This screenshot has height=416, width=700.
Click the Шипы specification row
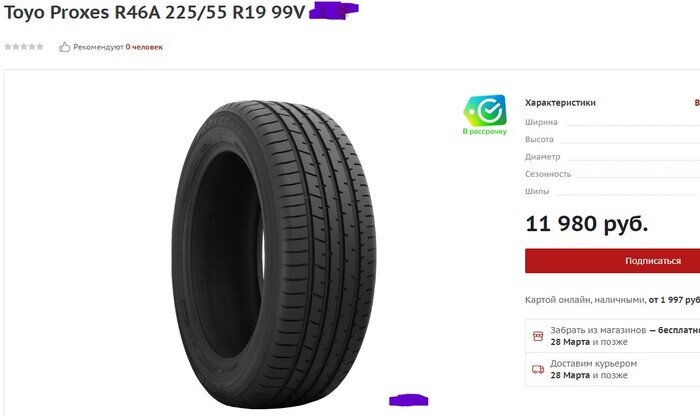(612, 191)
